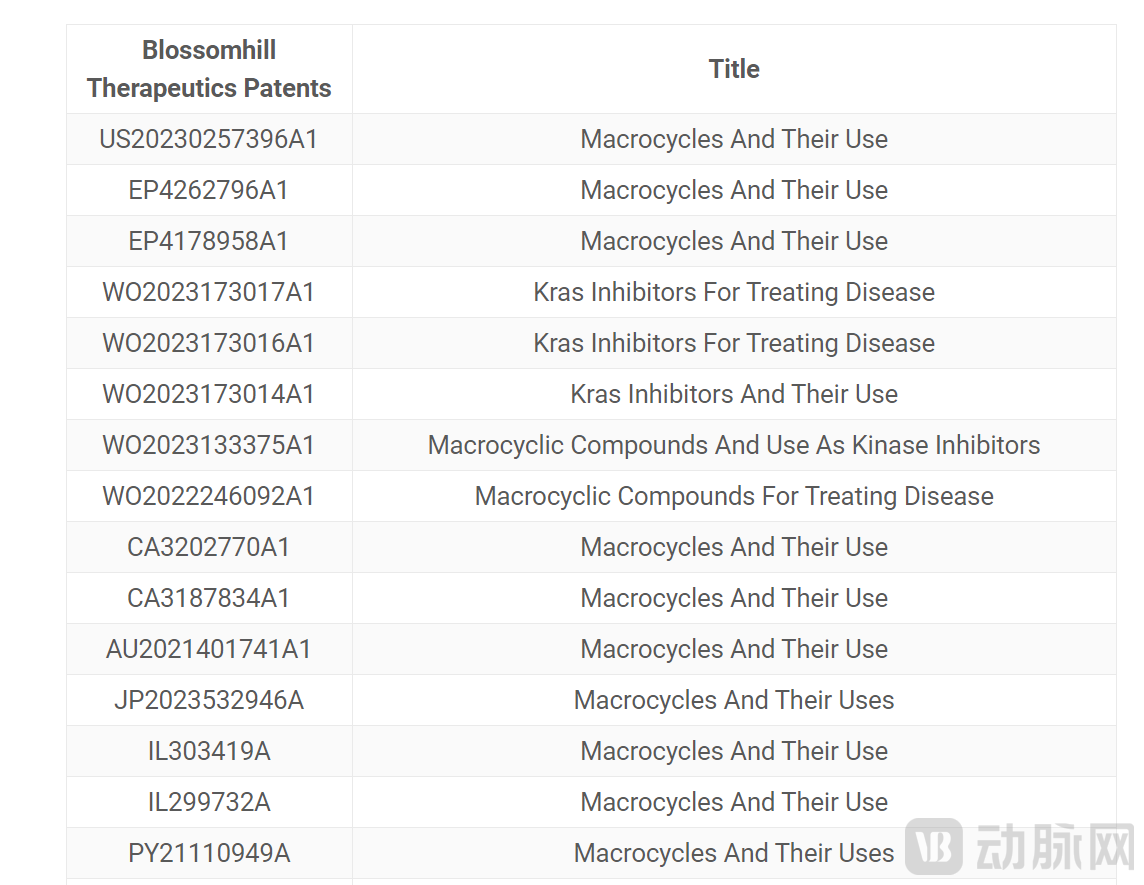This screenshot has width=1144, height=885.
Task: Click the watermark logo icon at bottom right
Action: [x=934, y=847]
